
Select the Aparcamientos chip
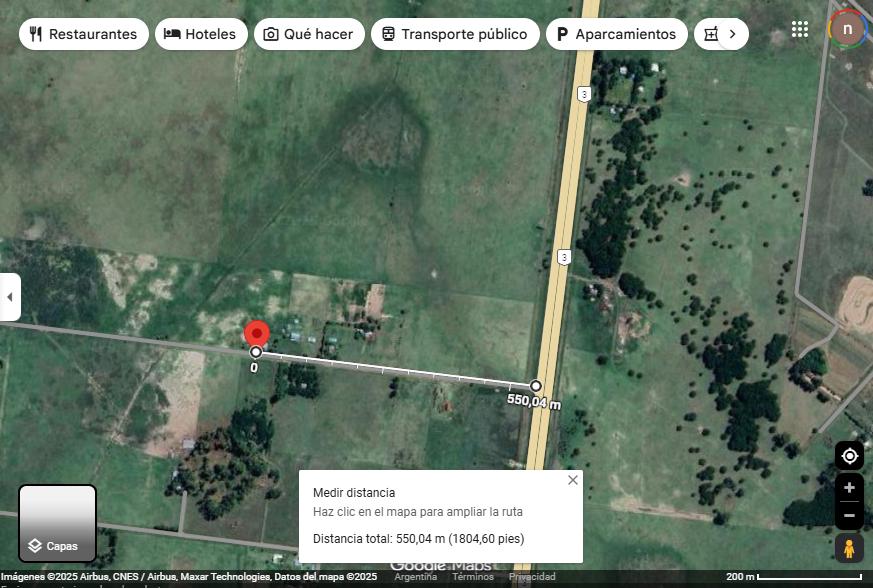point(616,34)
